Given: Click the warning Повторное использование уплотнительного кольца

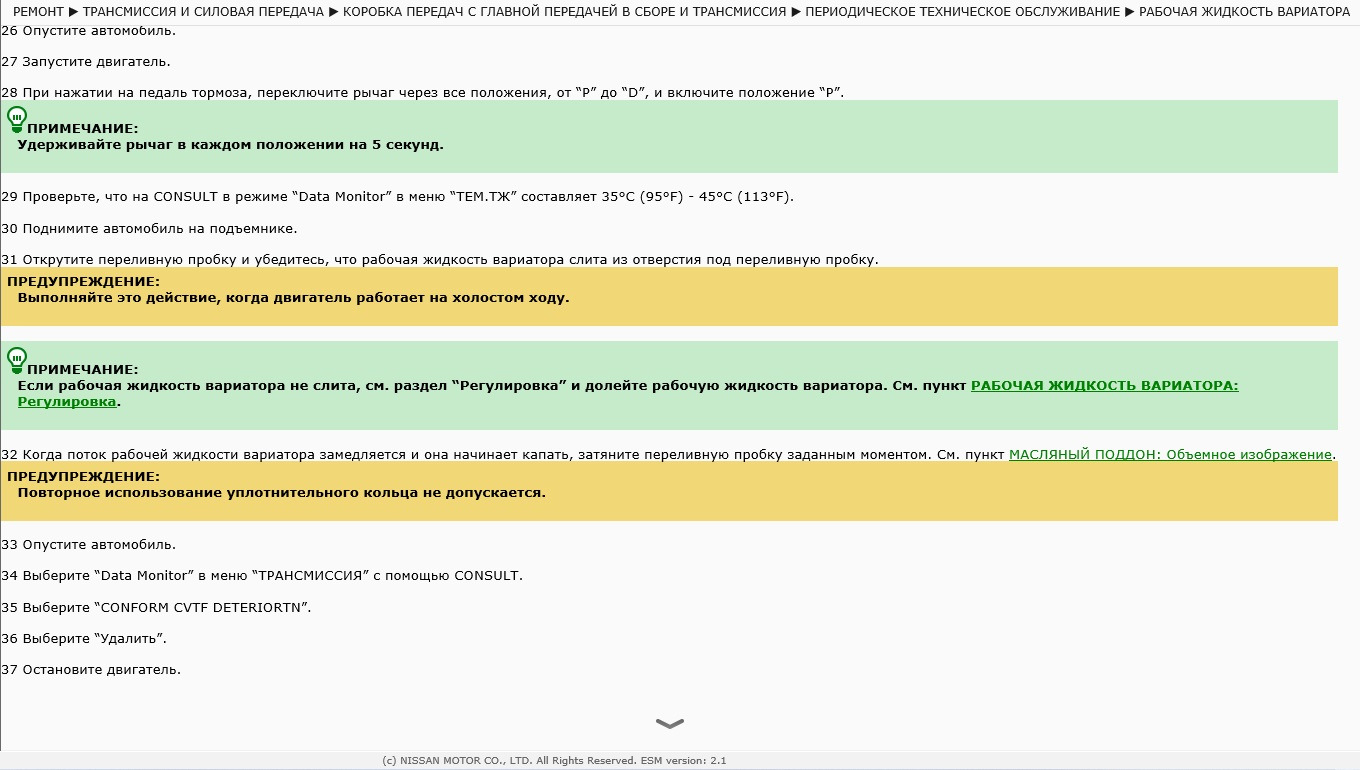Looking at the screenshot, I should pyautogui.click(x=281, y=493).
